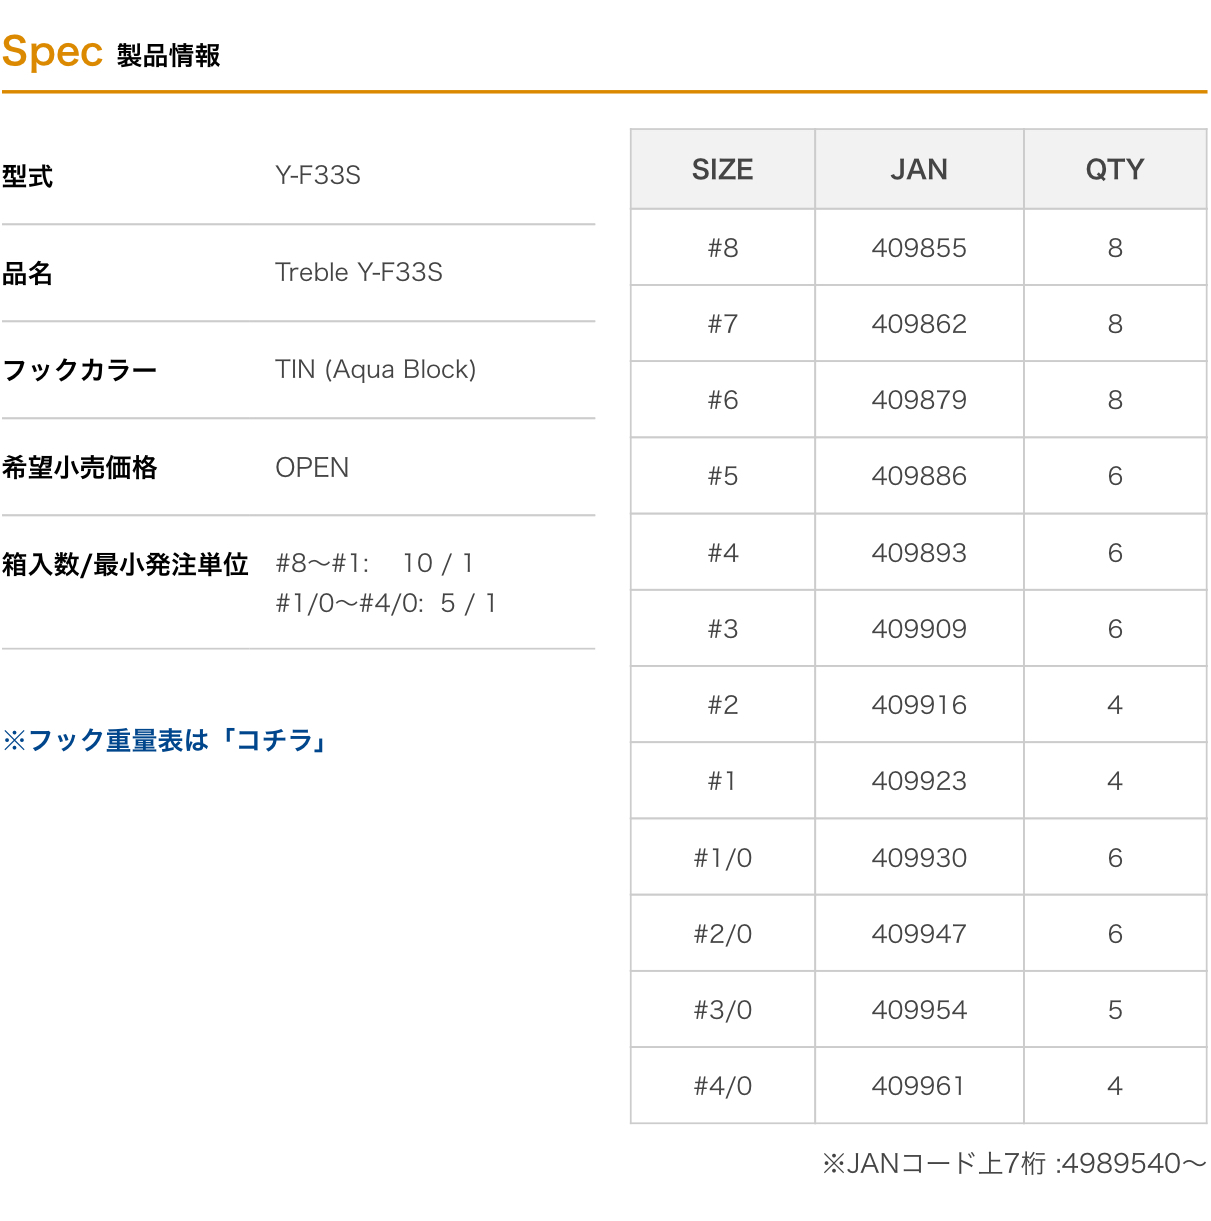Viewport: 1211px width, 1221px height.
Task: Click the TIN (Aqua Block) value
Action: (375, 370)
